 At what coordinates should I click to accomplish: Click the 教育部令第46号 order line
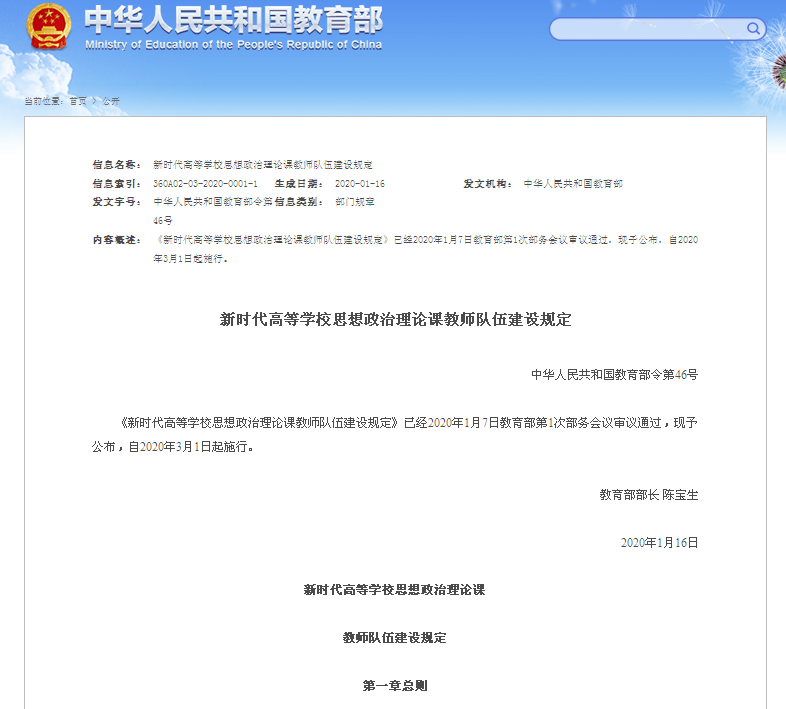tap(614, 375)
